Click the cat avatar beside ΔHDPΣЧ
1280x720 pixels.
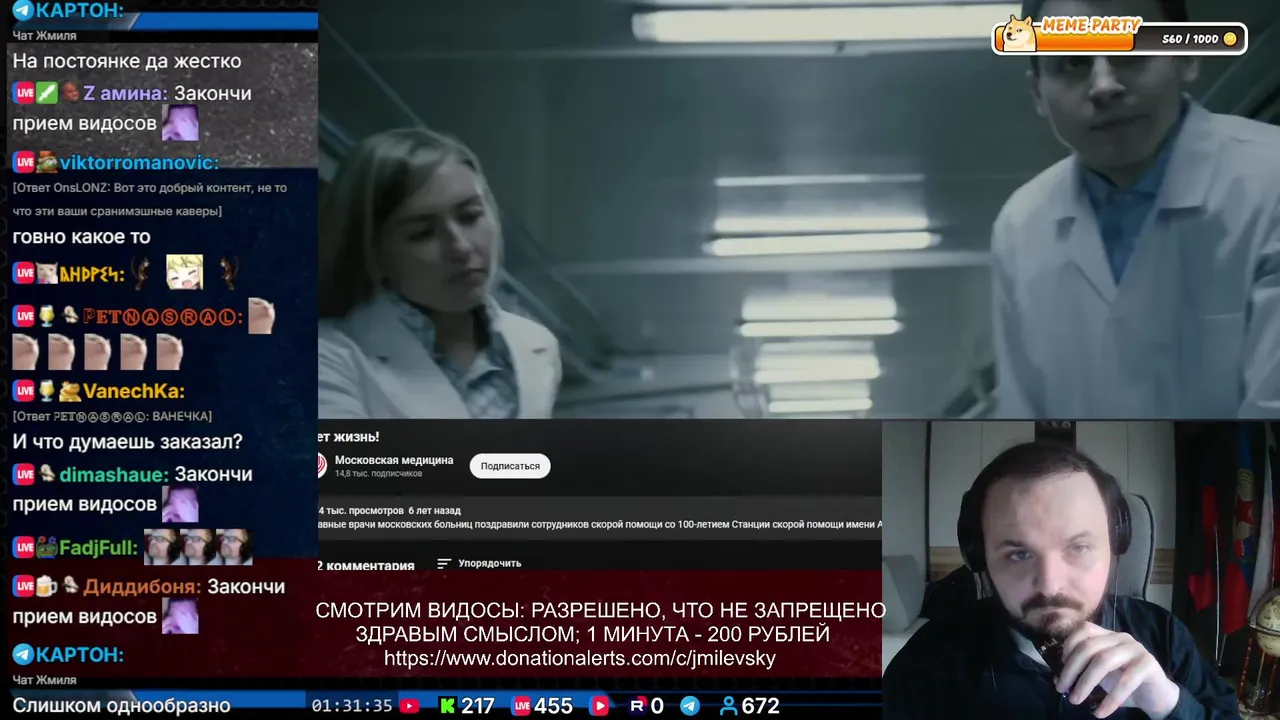coord(47,273)
